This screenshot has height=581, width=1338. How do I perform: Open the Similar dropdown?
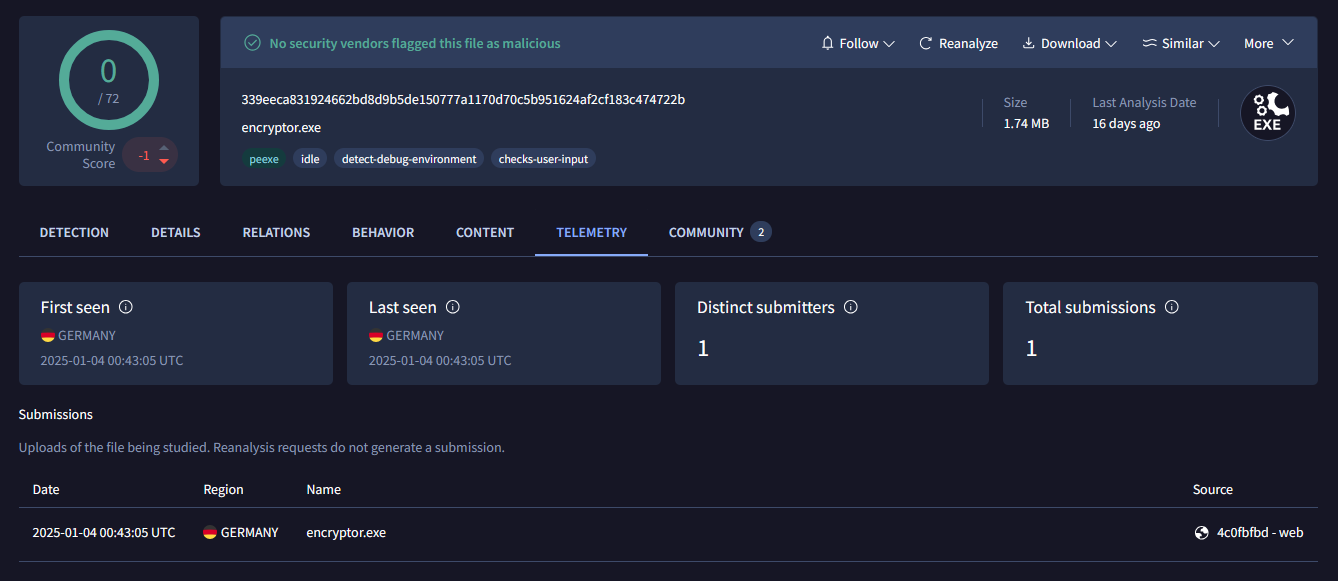[x=1181, y=43]
